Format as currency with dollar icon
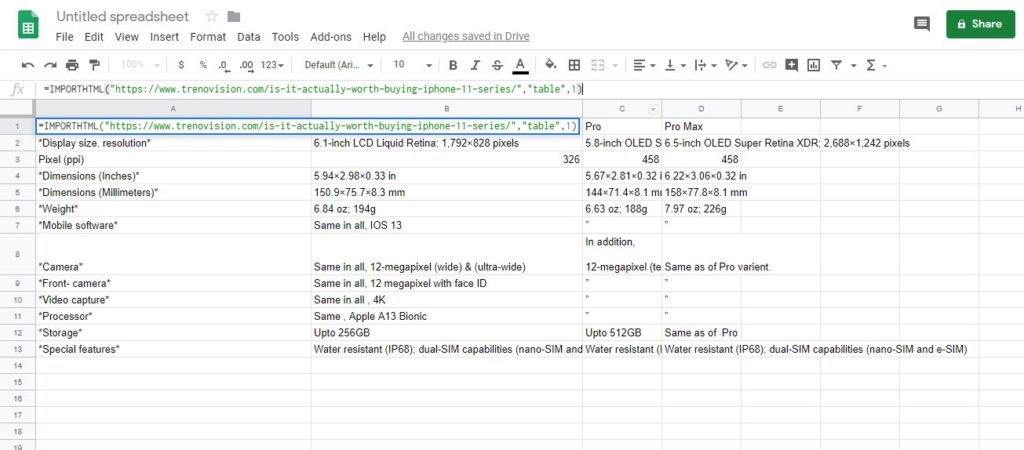Image resolution: width=1024 pixels, height=450 pixels. click(181, 65)
